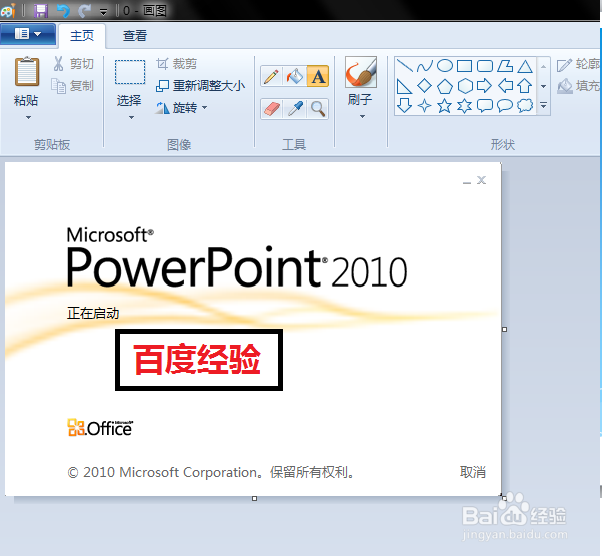This screenshot has height=556, width=602.
Task: Open the Paint application menu button
Action: (28, 34)
